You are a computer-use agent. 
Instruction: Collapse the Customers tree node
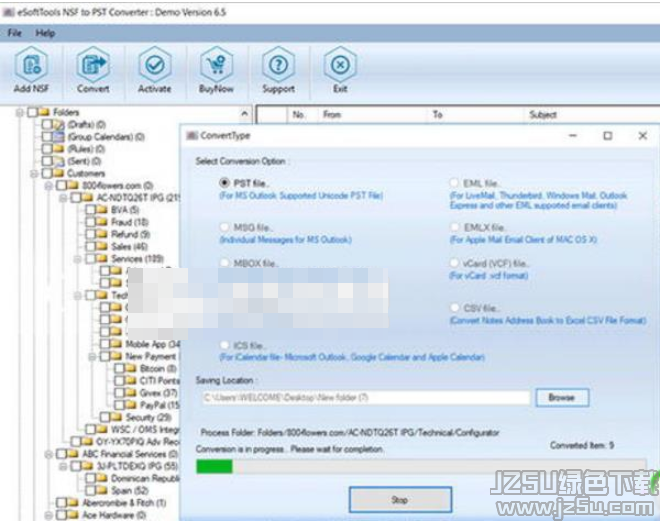point(34,173)
